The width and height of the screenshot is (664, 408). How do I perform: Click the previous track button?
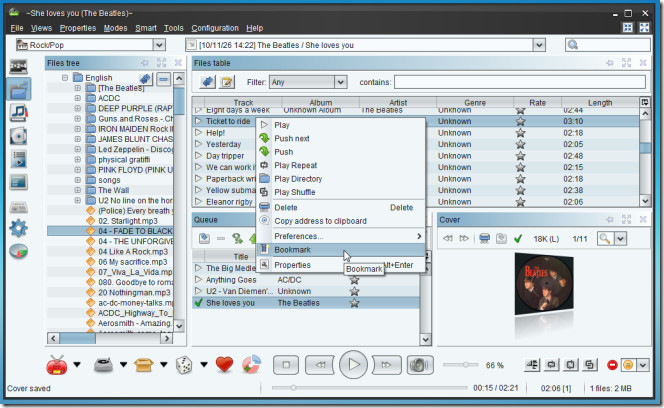[x=321, y=365]
